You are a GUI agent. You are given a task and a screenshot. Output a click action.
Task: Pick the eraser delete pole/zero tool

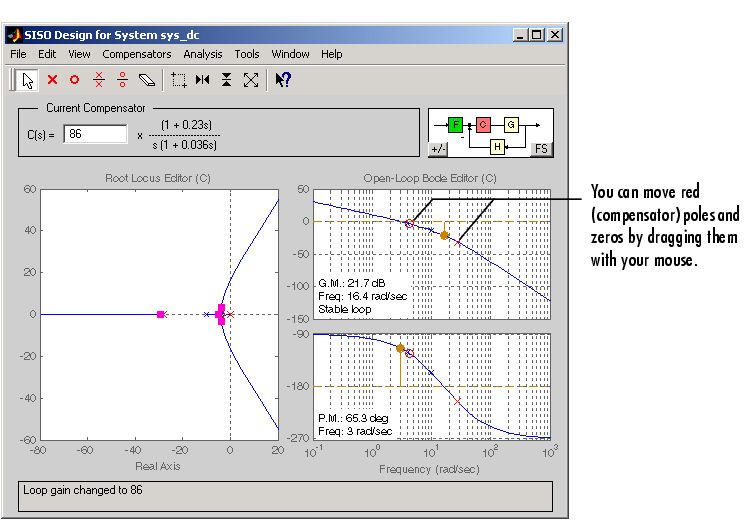click(147, 79)
